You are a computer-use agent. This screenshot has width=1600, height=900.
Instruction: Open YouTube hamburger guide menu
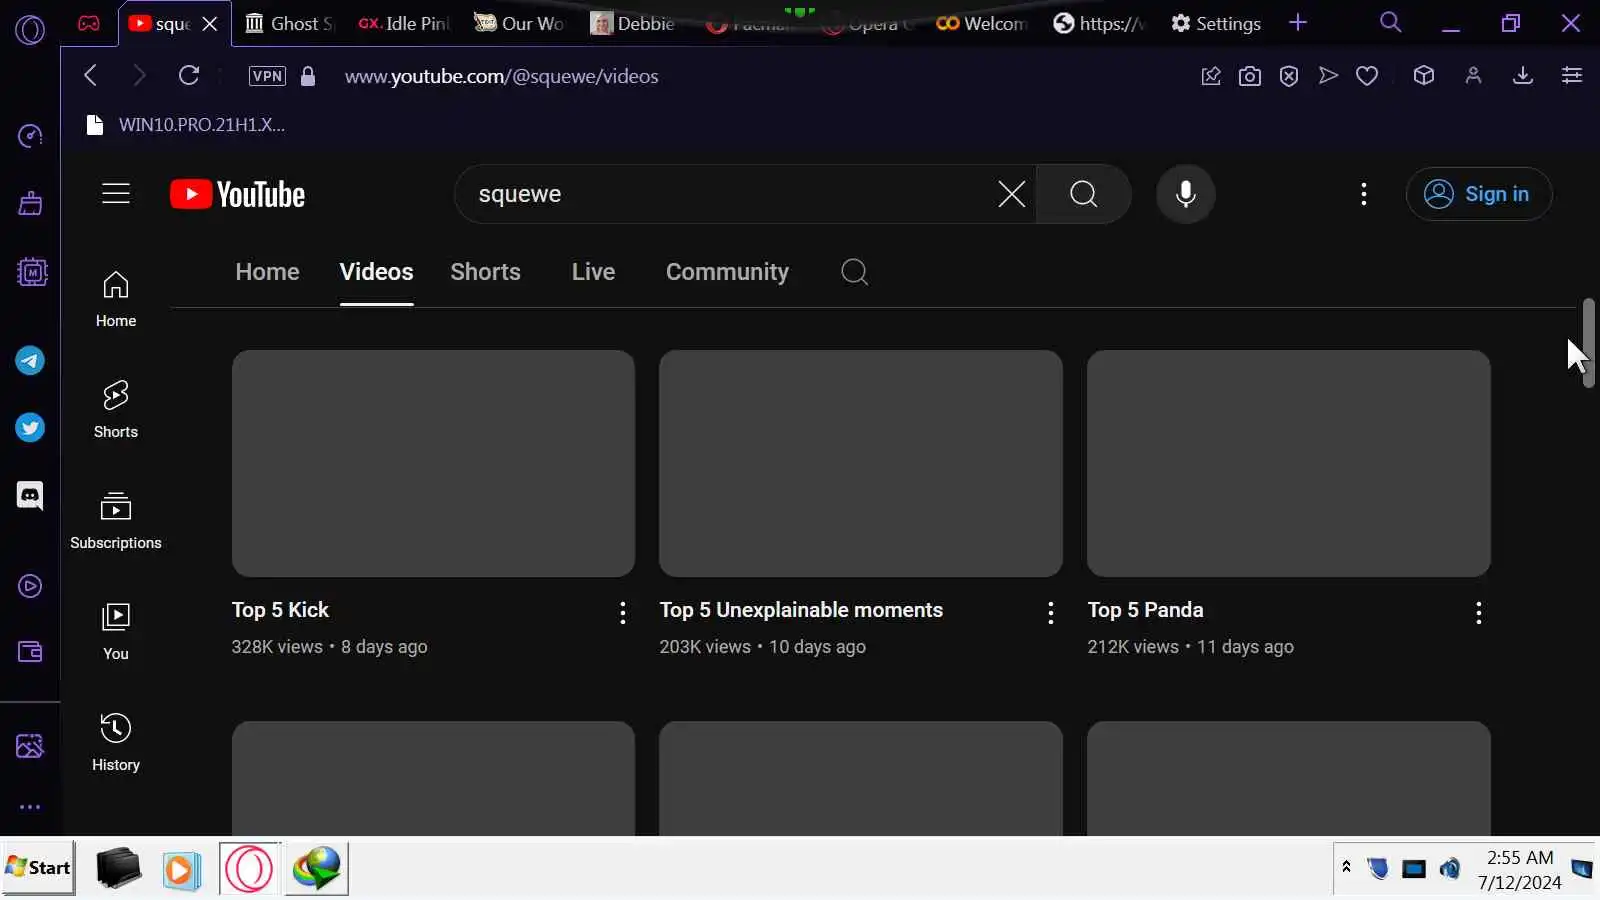(116, 193)
